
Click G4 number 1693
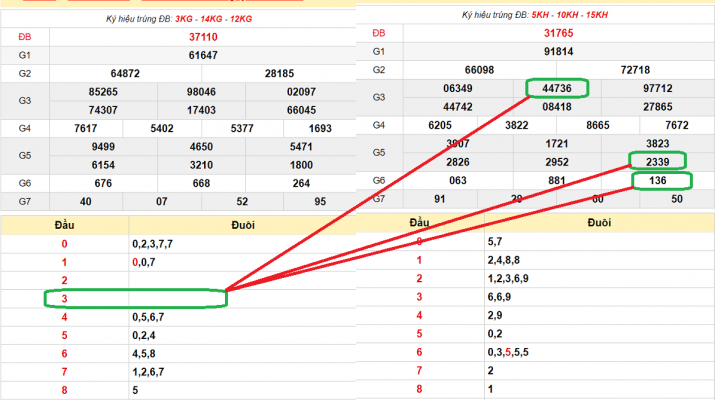(x=320, y=128)
